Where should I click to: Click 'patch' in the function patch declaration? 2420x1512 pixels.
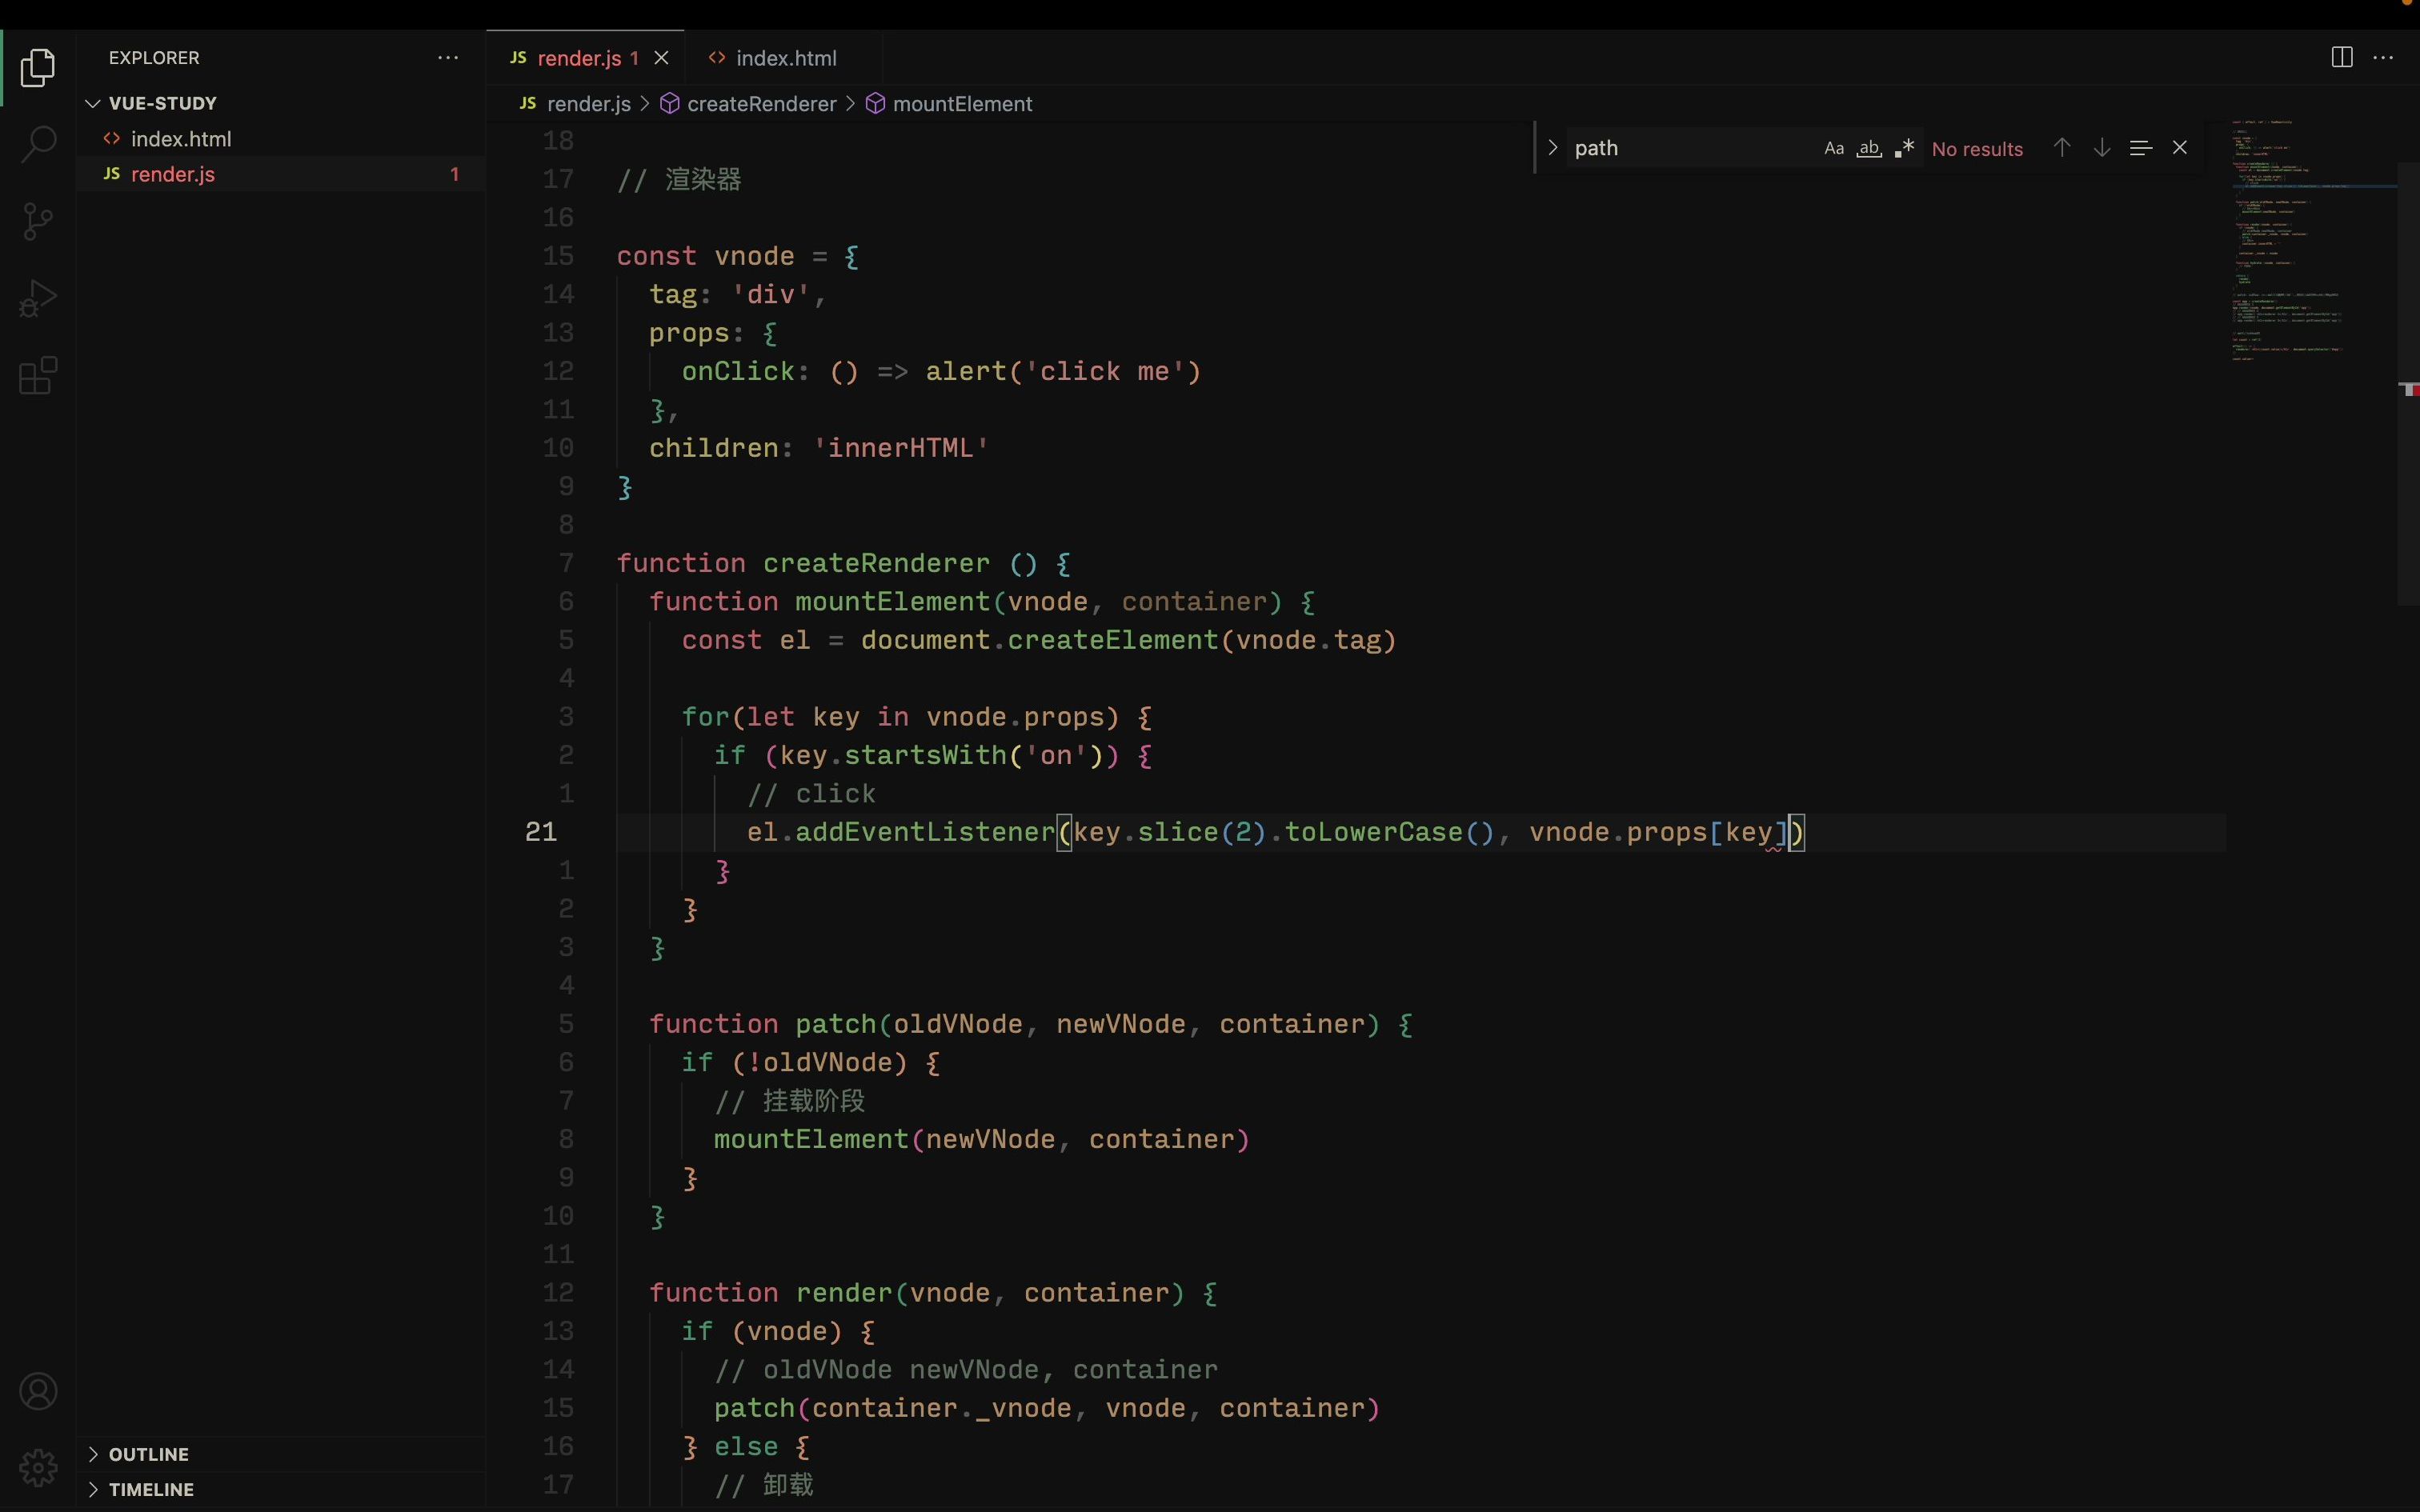pyautogui.click(x=836, y=1024)
